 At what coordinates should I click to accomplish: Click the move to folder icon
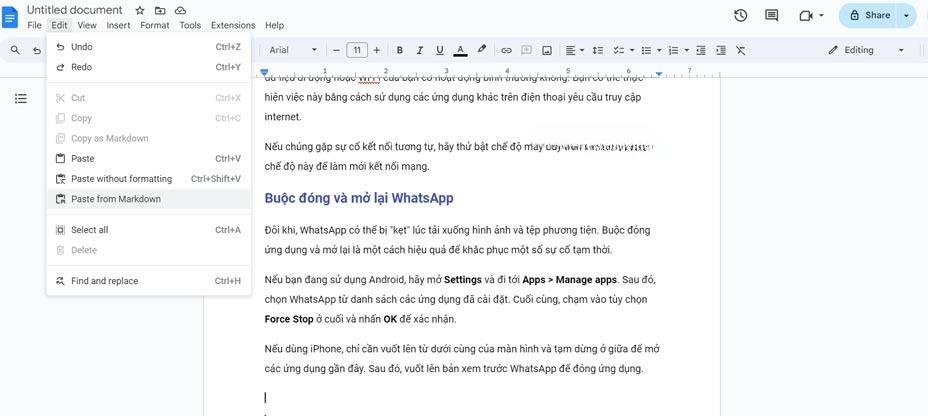coord(160,11)
